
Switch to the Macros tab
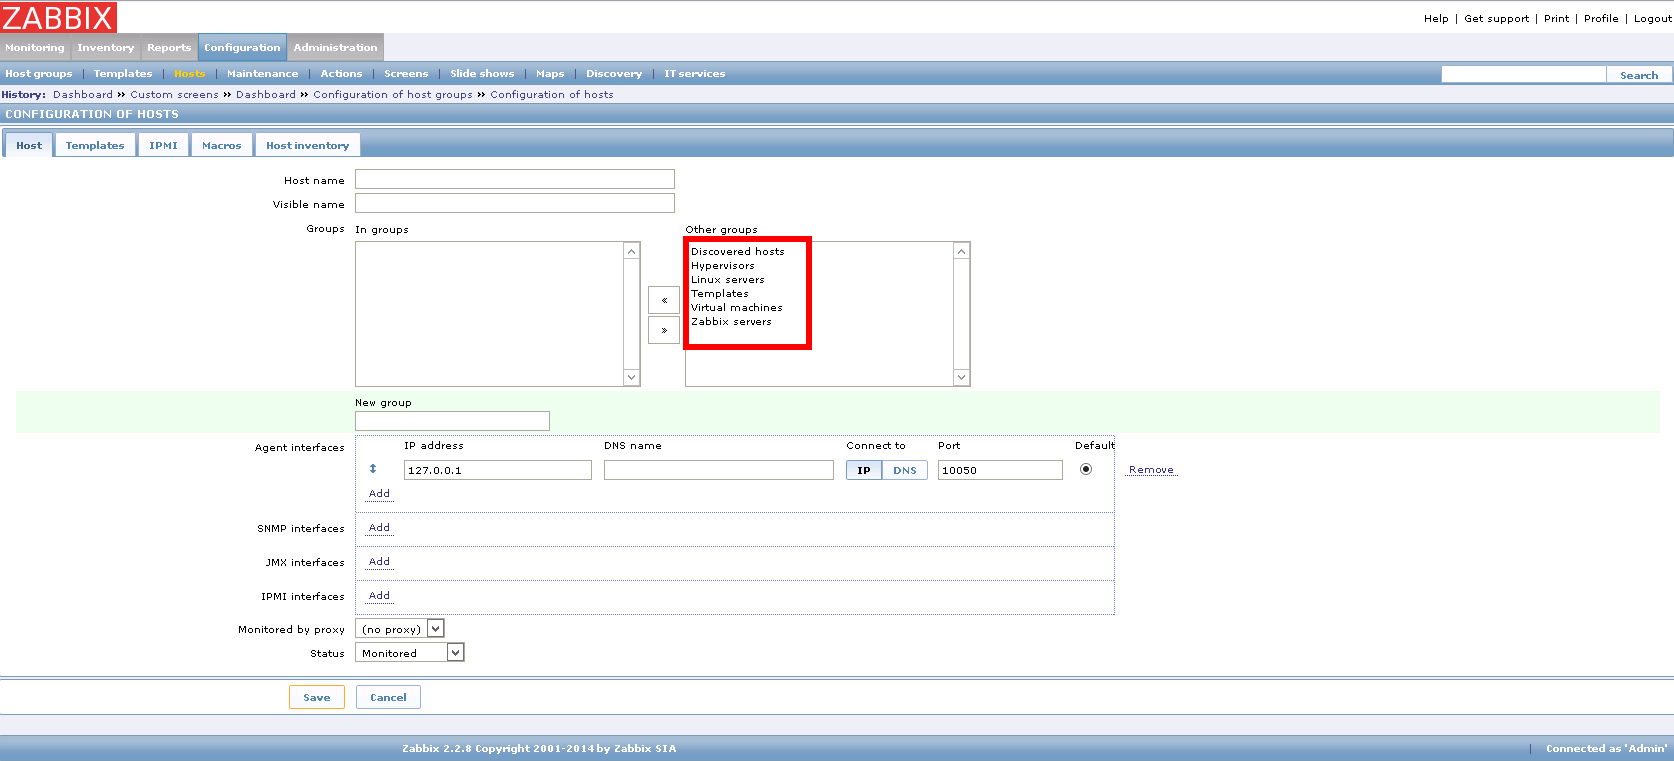(221, 145)
